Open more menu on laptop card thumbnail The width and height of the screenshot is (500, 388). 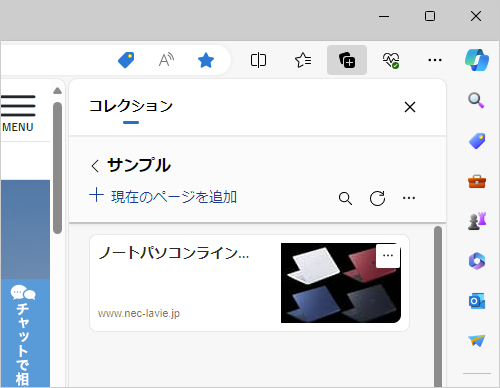388,256
